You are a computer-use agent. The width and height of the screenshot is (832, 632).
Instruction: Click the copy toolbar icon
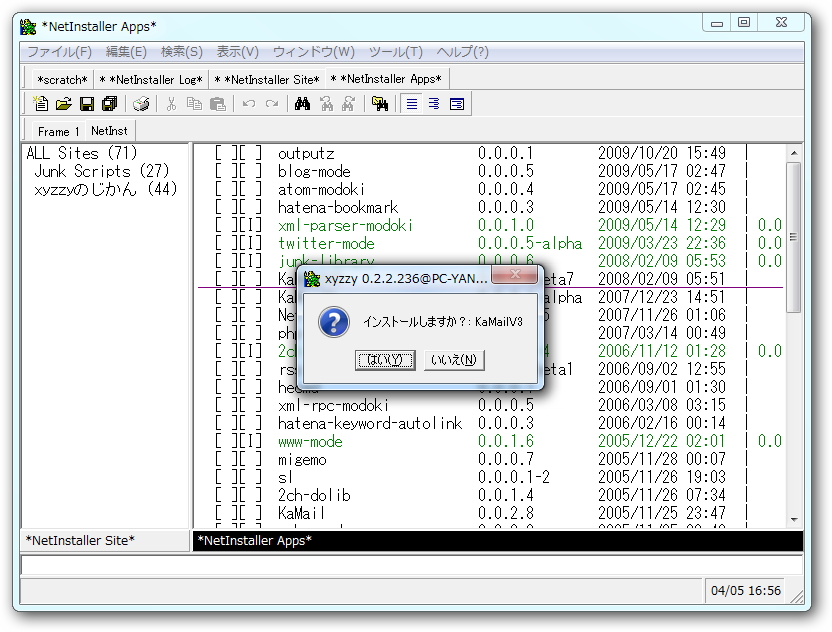[194, 103]
